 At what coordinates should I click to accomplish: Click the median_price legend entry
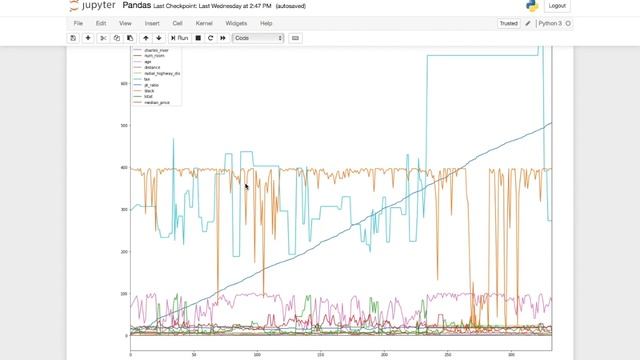point(157,102)
